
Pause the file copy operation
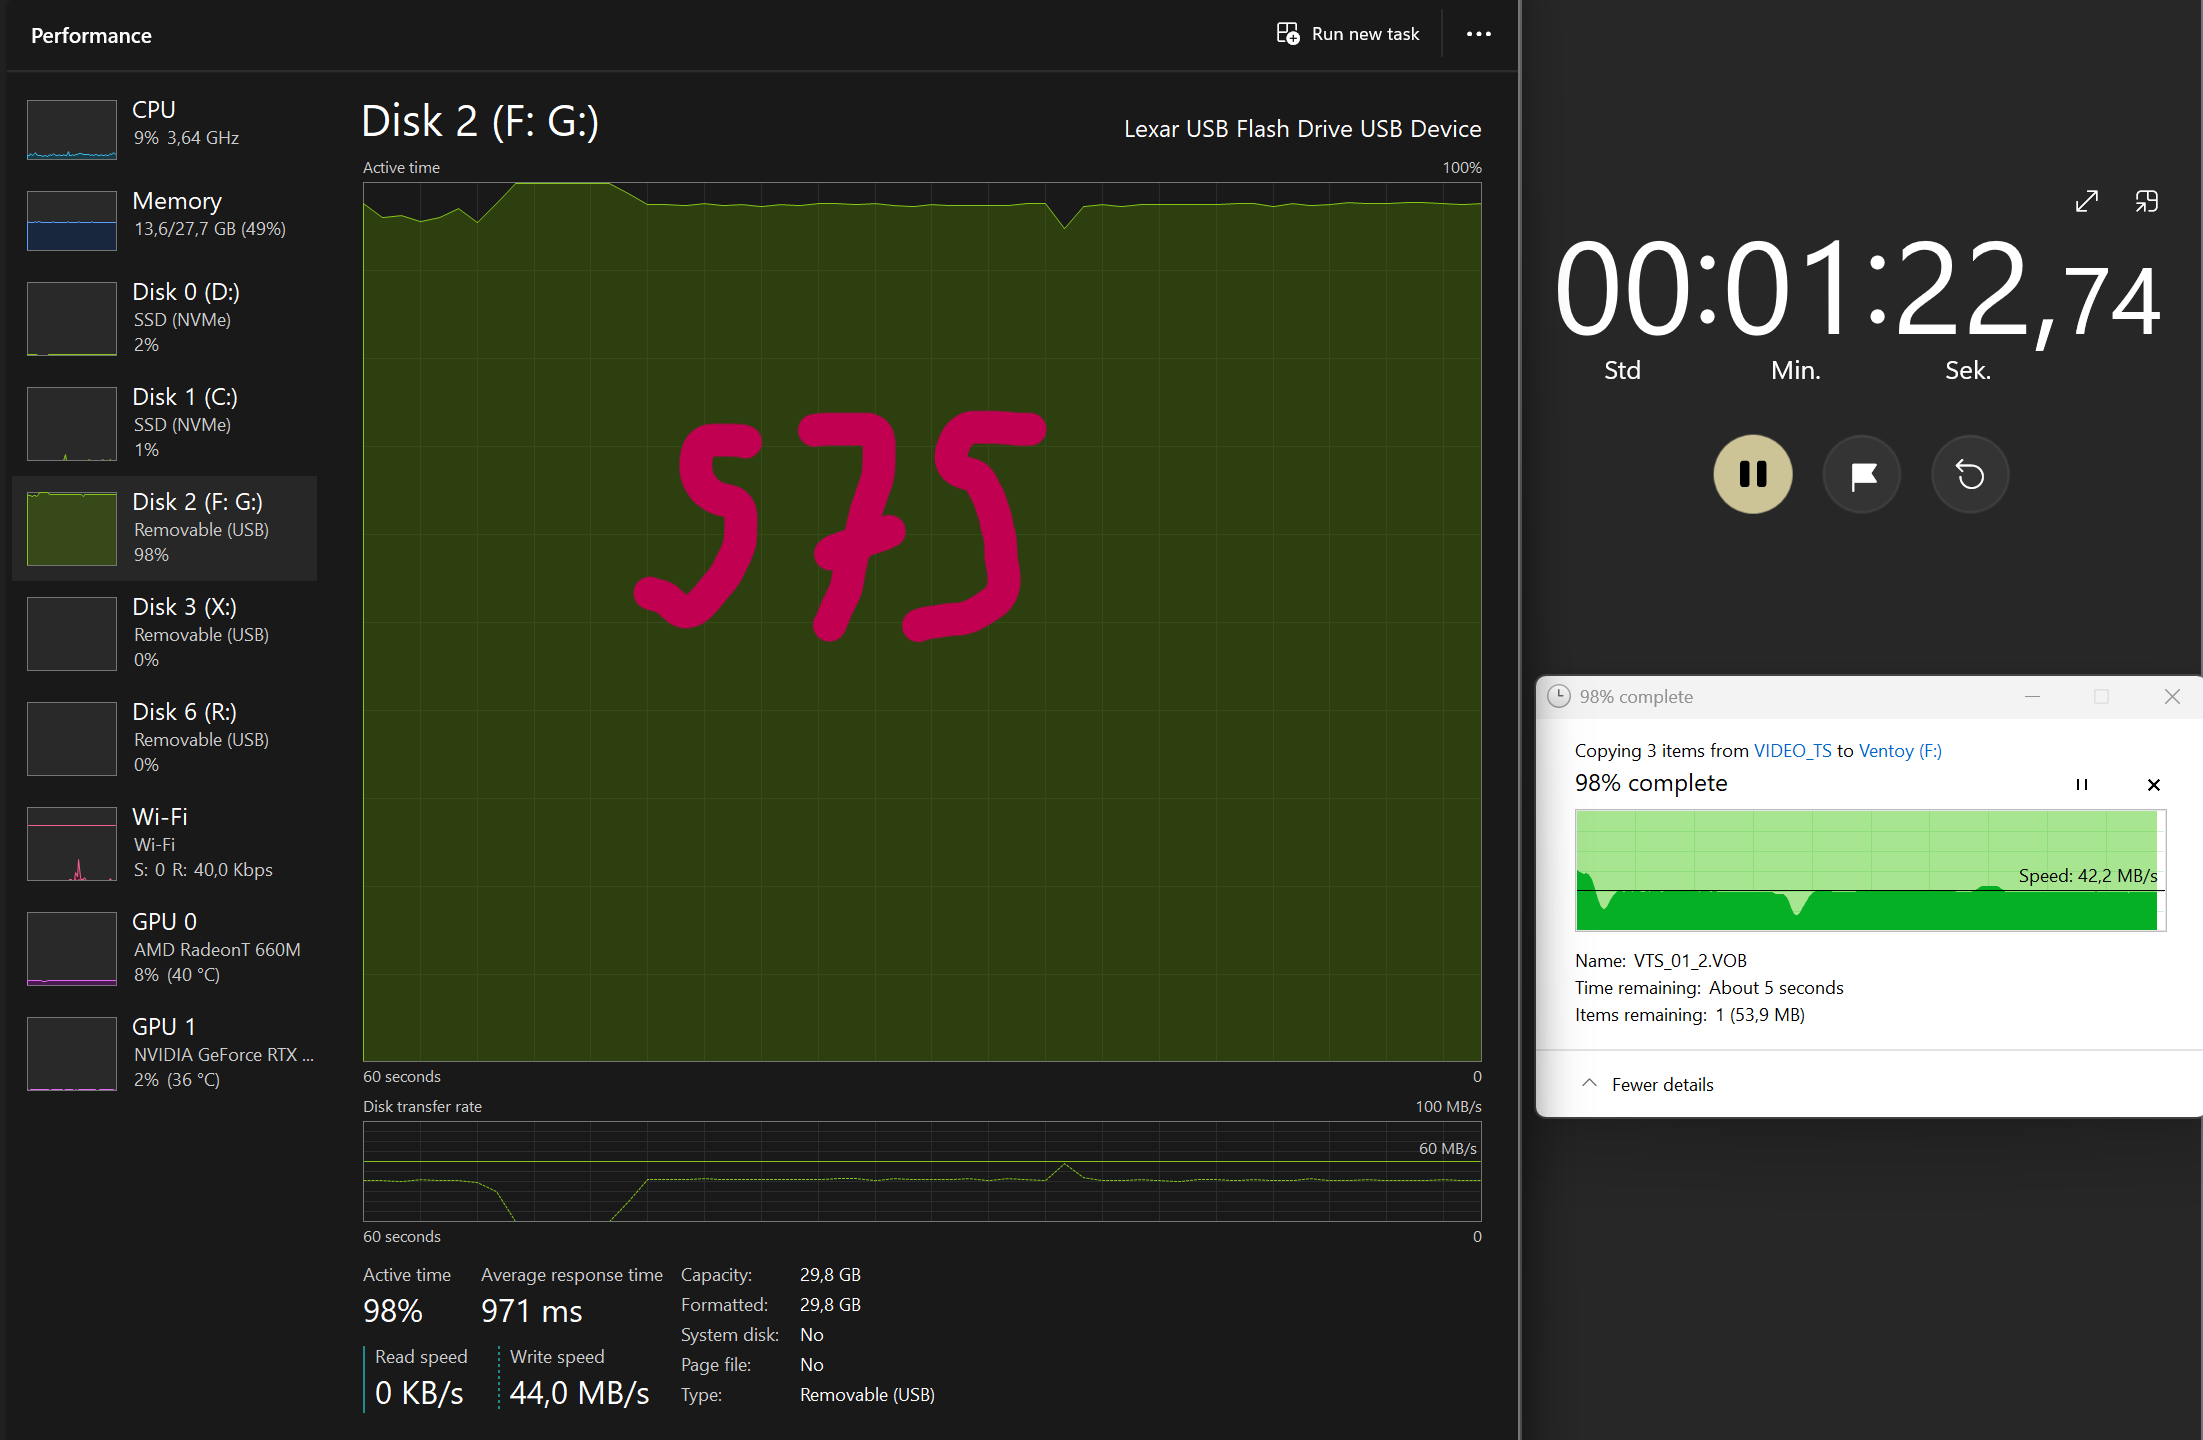pyautogui.click(x=2082, y=785)
